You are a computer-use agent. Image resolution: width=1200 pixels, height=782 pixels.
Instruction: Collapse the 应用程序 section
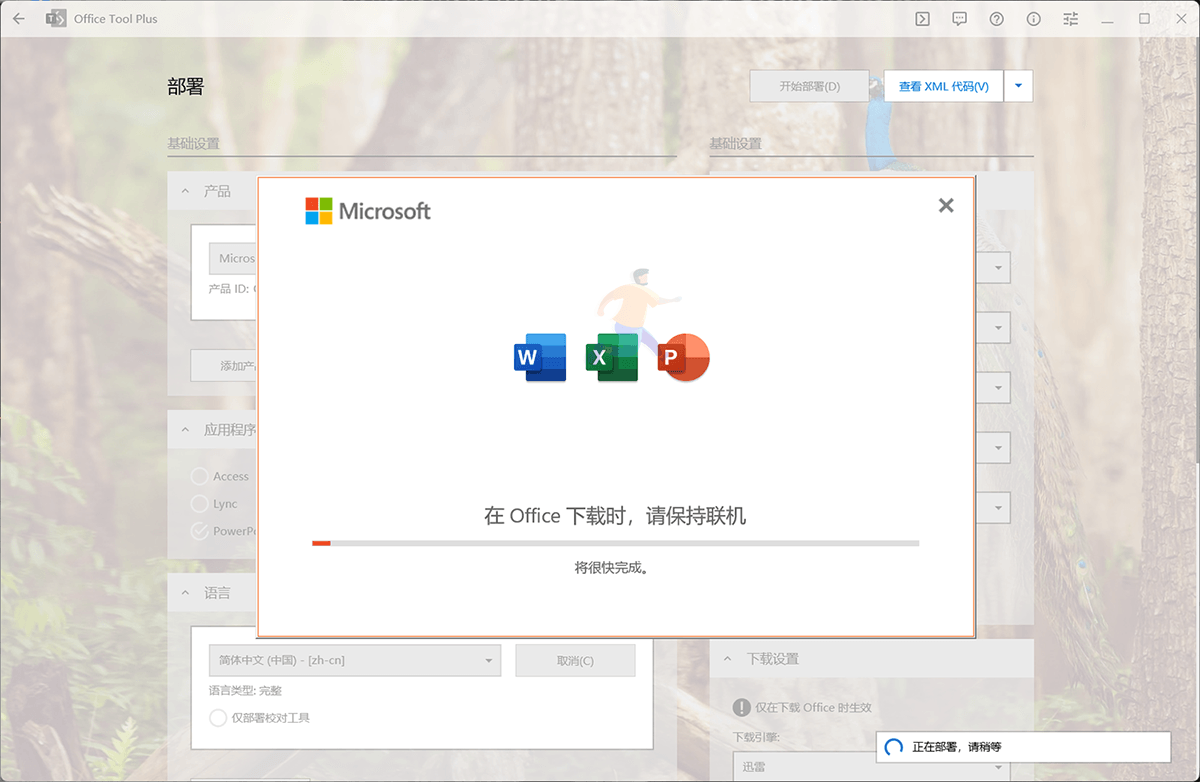185,430
